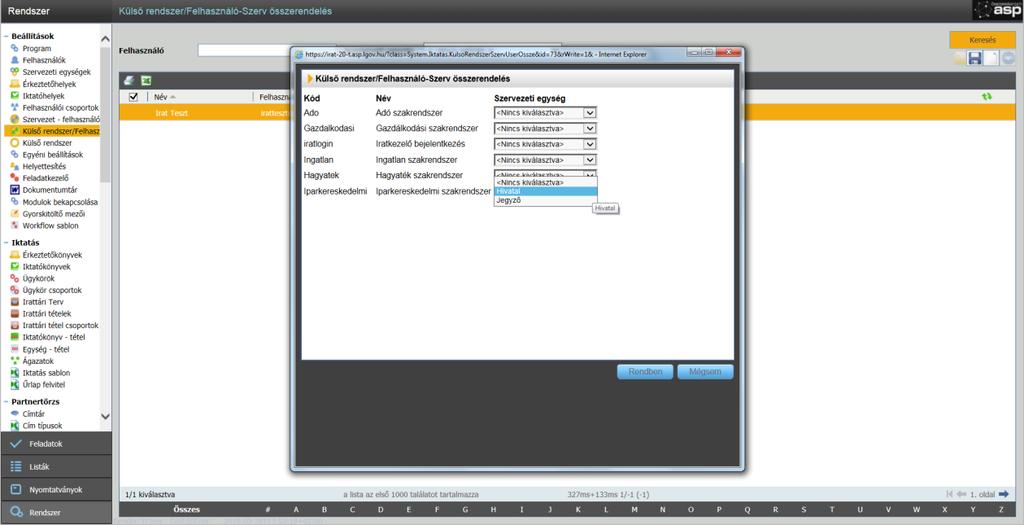The width and height of the screenshot is (1024, 525).
Task: Switch to Listák panel
Action: (56, 467)
